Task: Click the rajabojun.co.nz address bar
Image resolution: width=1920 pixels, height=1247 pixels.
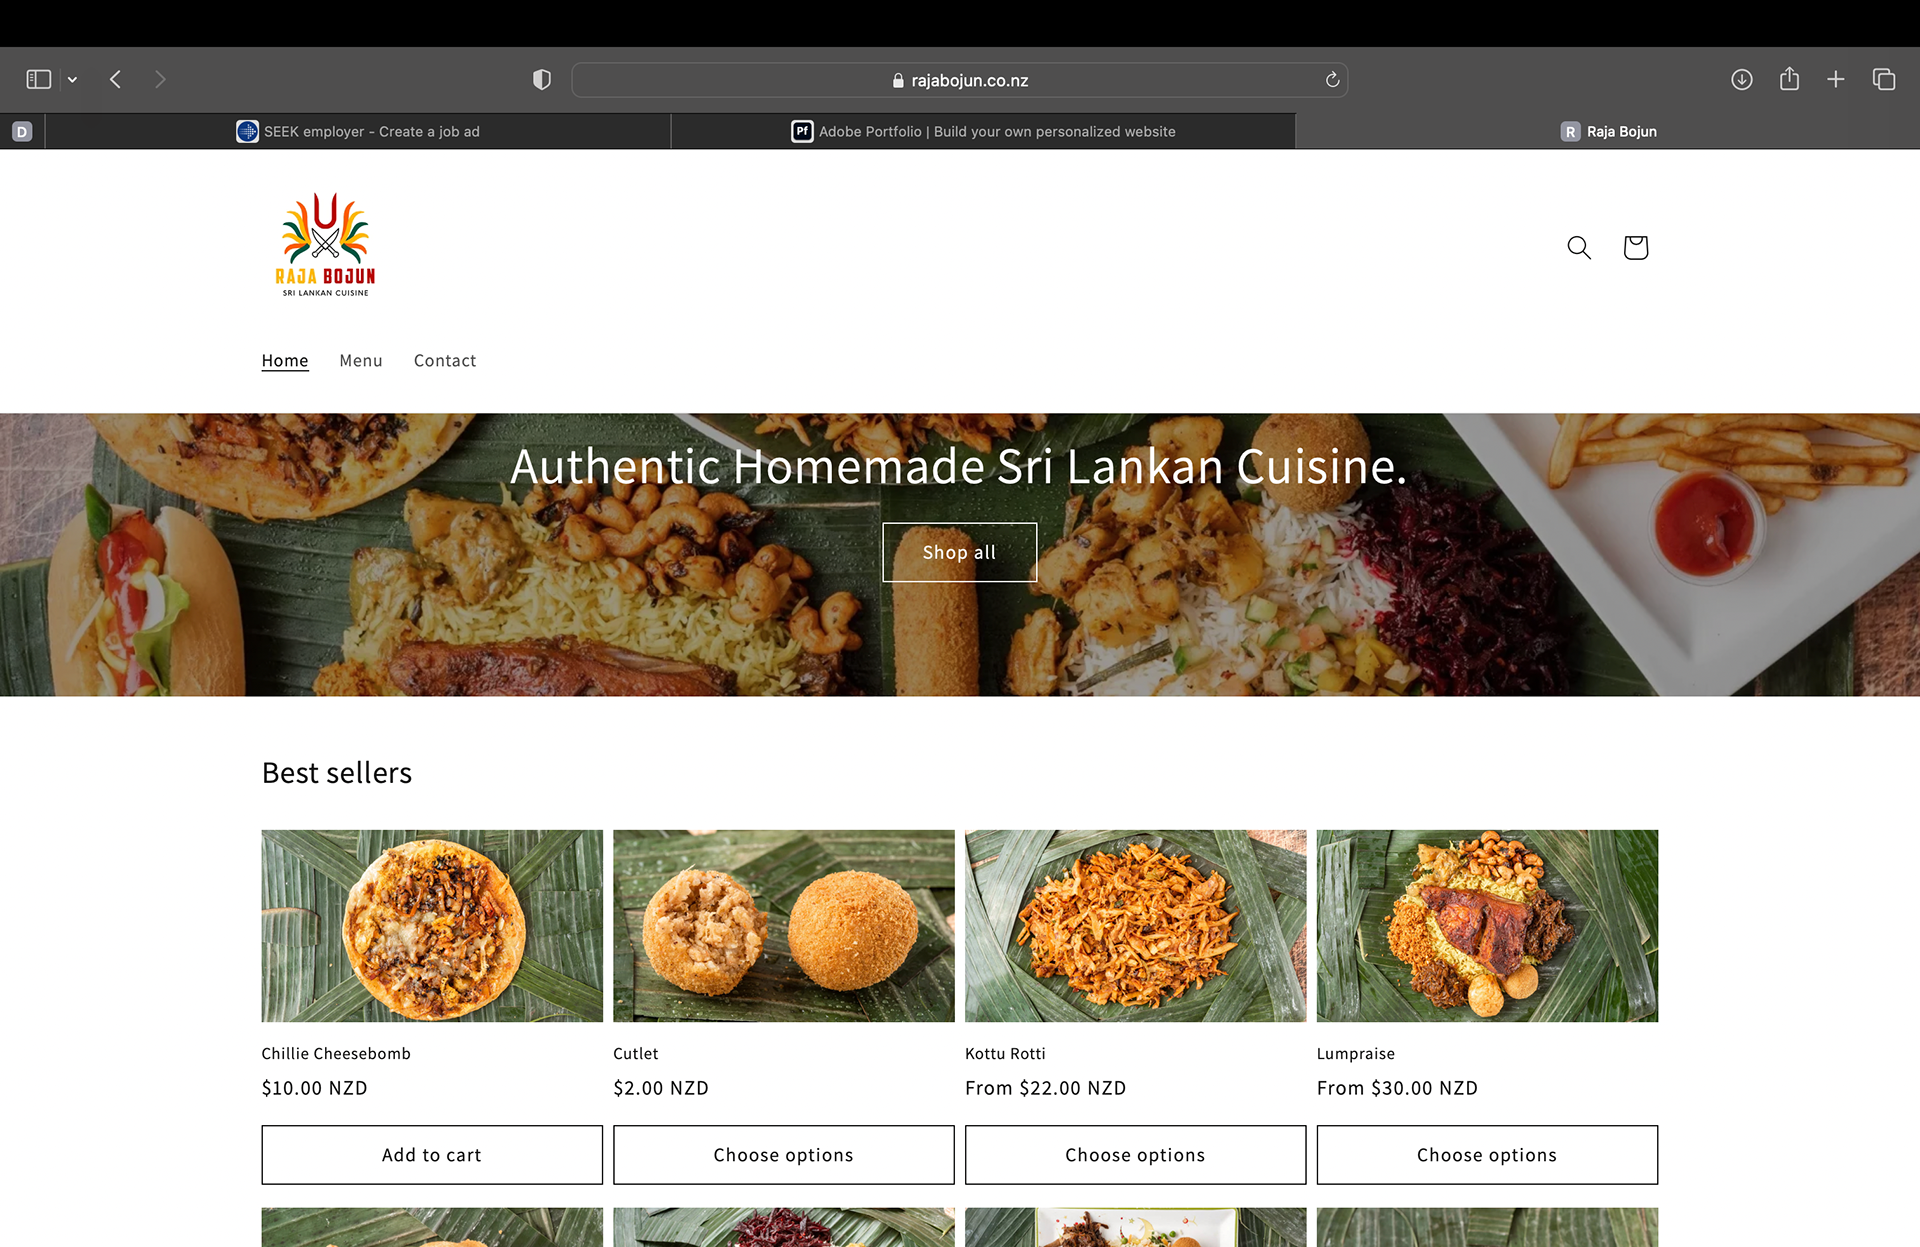Action: tap(959, 80)
